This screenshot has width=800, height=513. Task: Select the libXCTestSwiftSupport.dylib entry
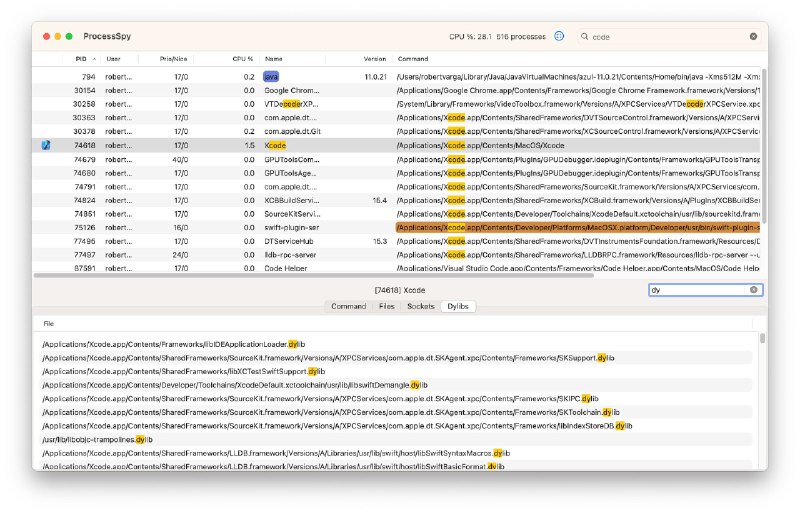[x=396, y=372]
